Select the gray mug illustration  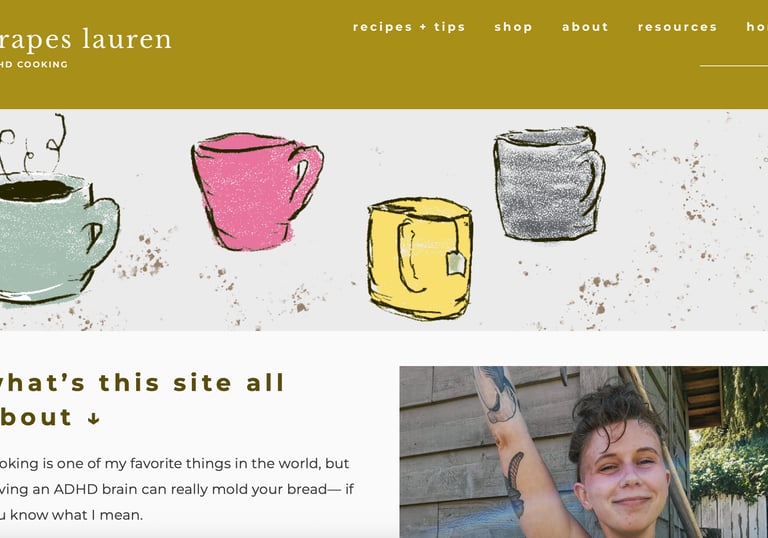549,184
